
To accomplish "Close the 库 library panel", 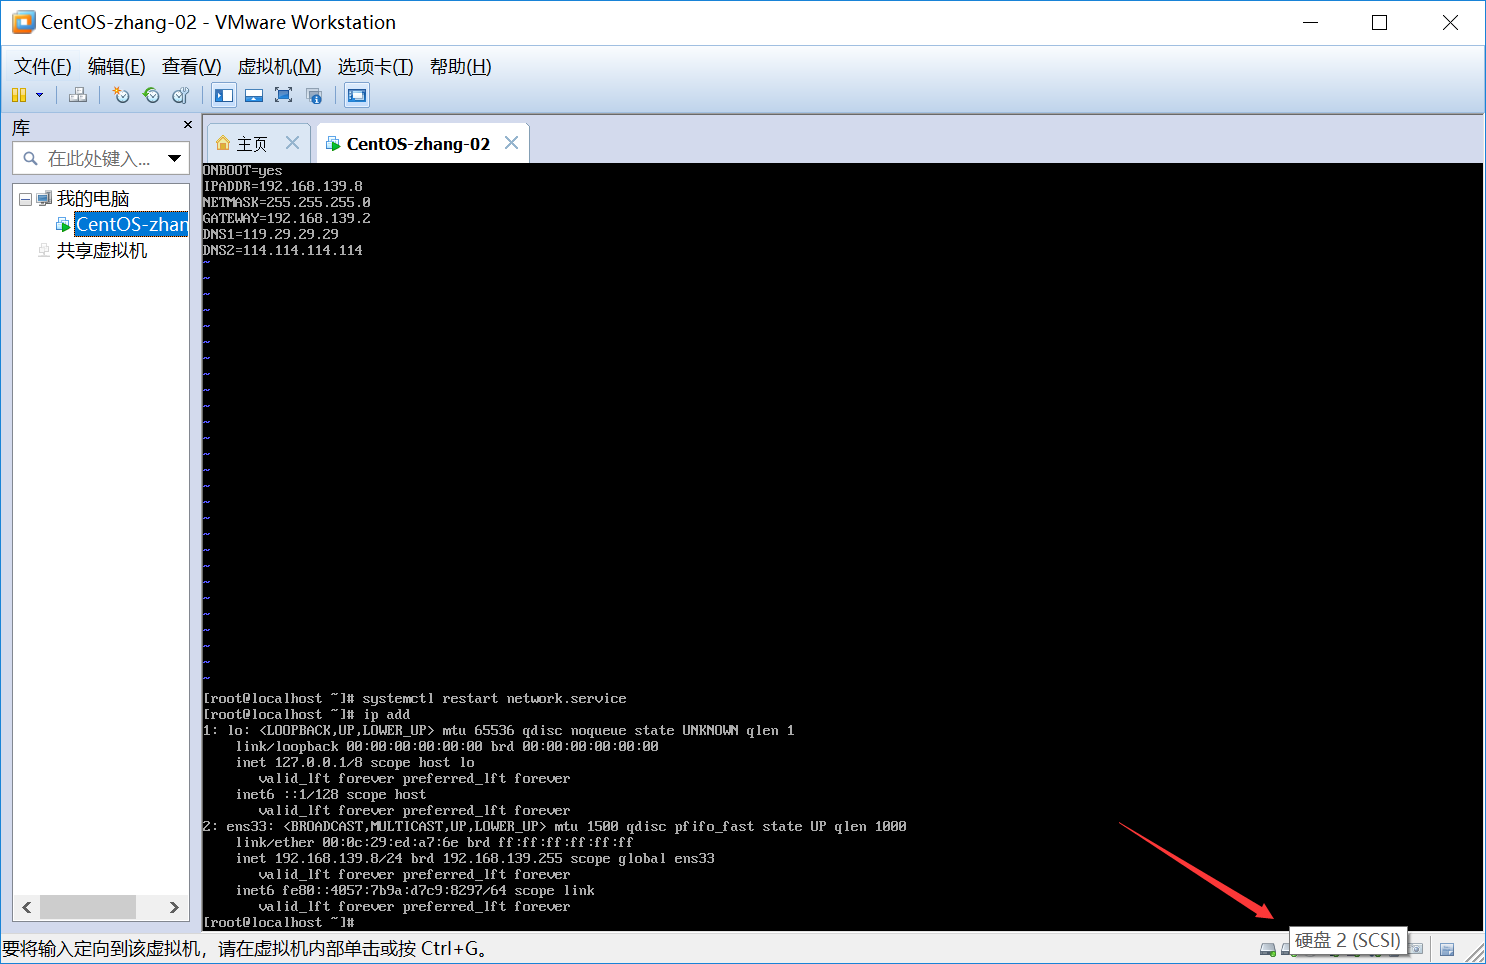I will [187, 125].
